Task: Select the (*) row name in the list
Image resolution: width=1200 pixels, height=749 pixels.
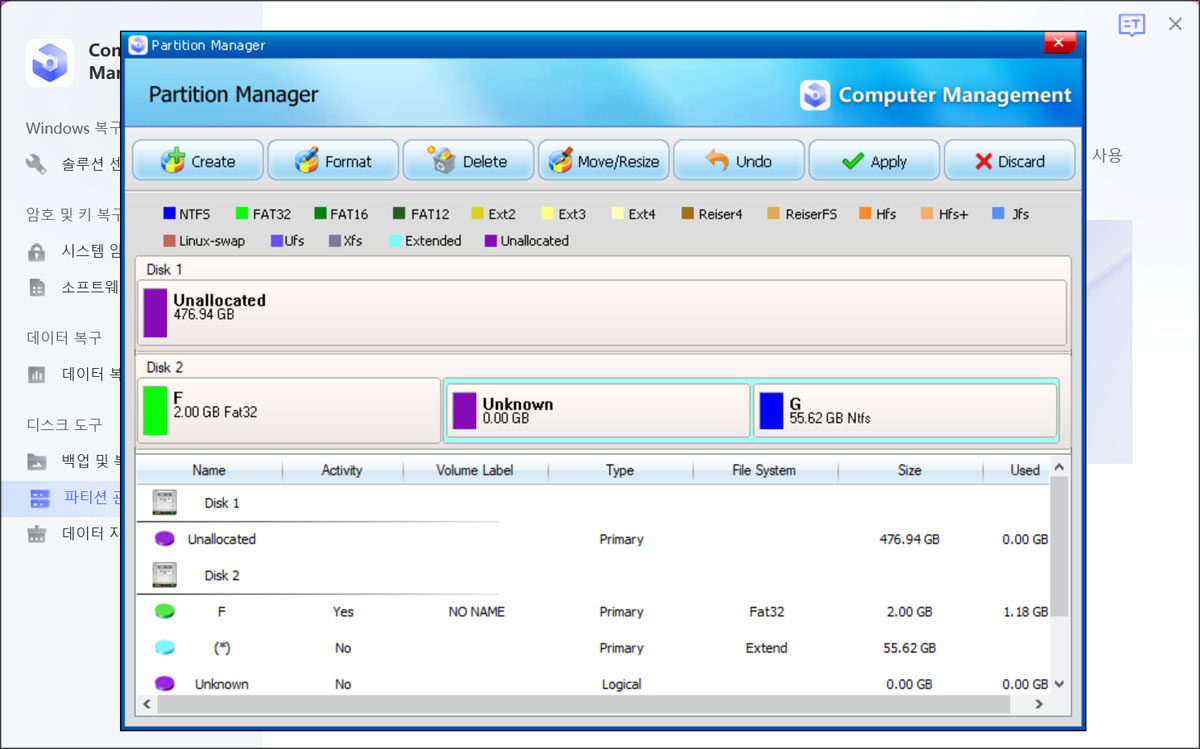Action: pos(222,648)
